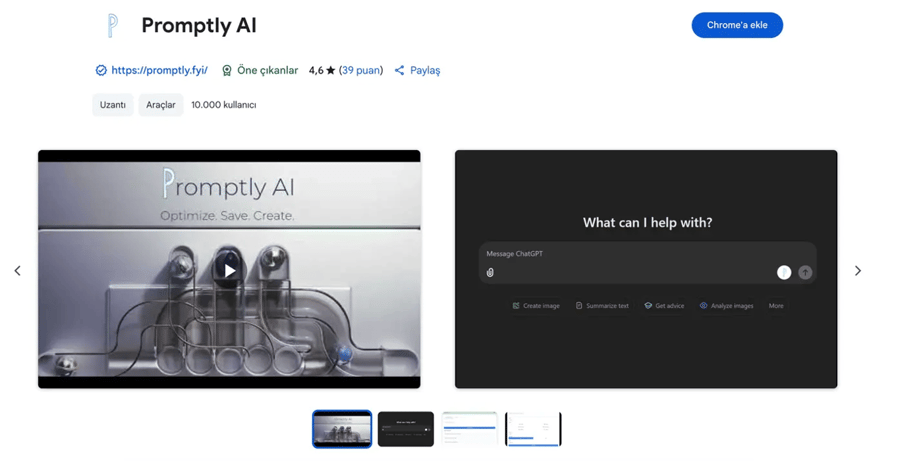Viewport: 900px width, 461px height.
Task: Select the third light screenshot thumbnail
Action: [x=470, y=429]
